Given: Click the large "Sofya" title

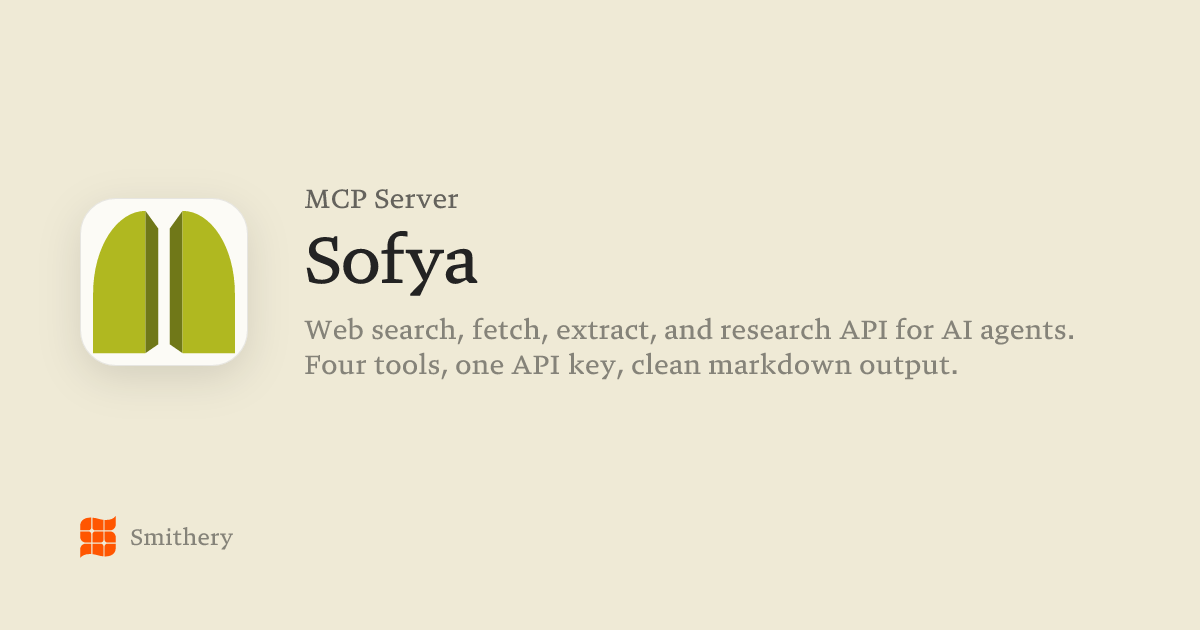Looking at the screenshot, I should [x=391, y=260].
